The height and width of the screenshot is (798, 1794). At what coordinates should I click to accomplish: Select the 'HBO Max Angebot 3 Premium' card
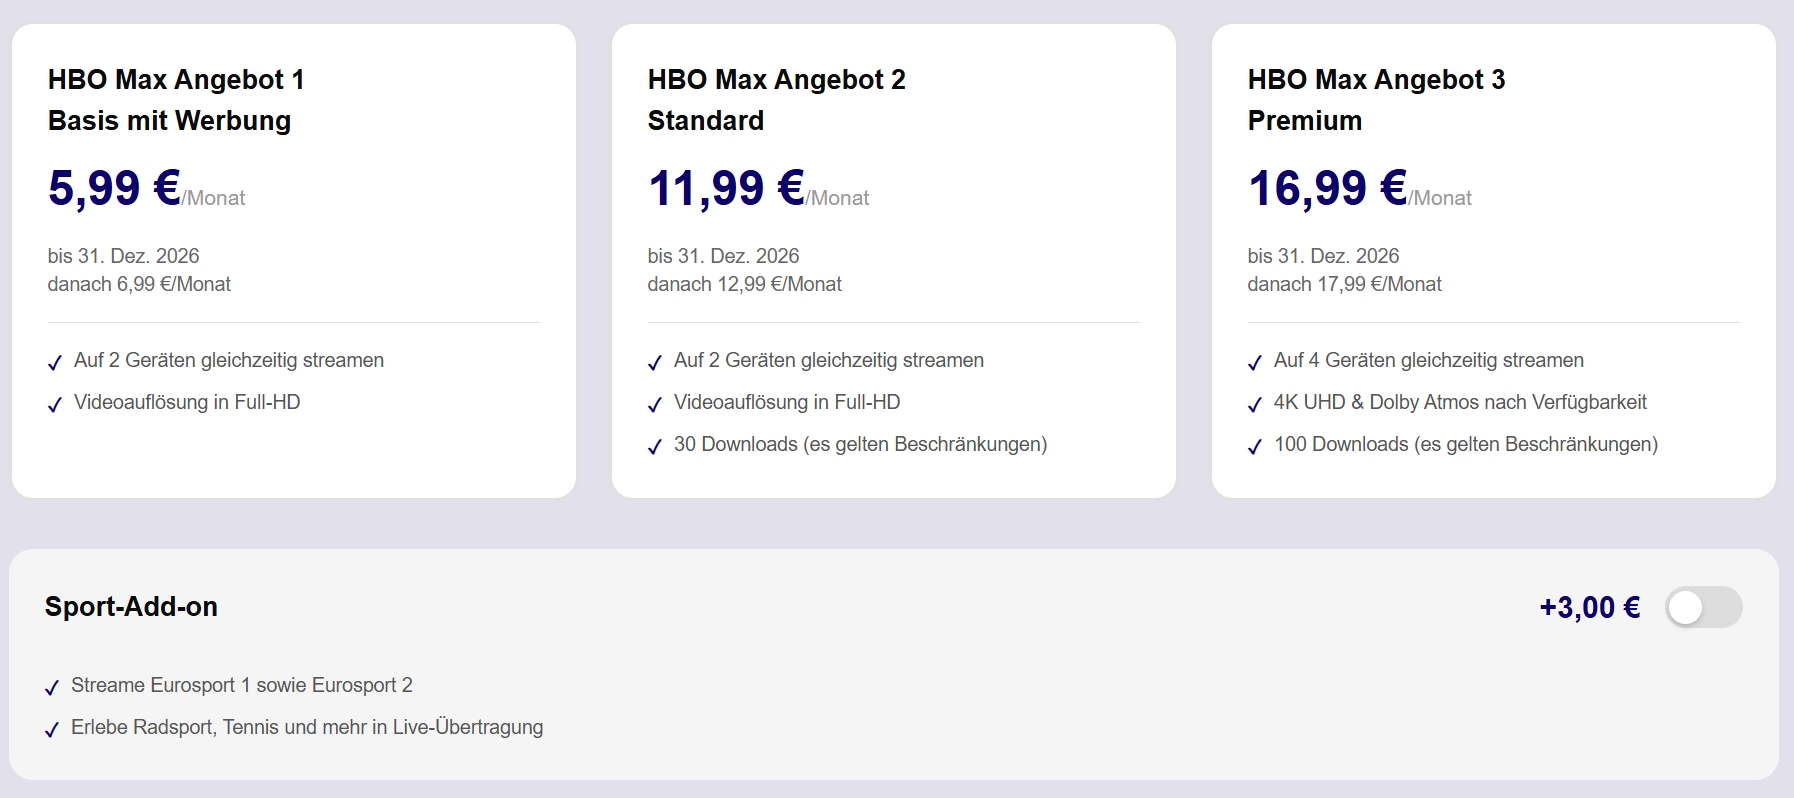[x=1493, y=260]
